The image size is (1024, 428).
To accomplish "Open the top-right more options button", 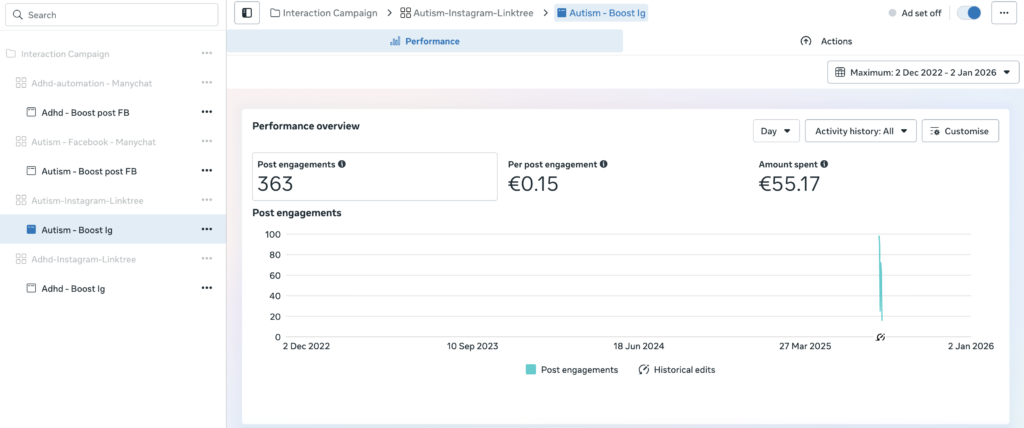I will tap(1004, 13).
